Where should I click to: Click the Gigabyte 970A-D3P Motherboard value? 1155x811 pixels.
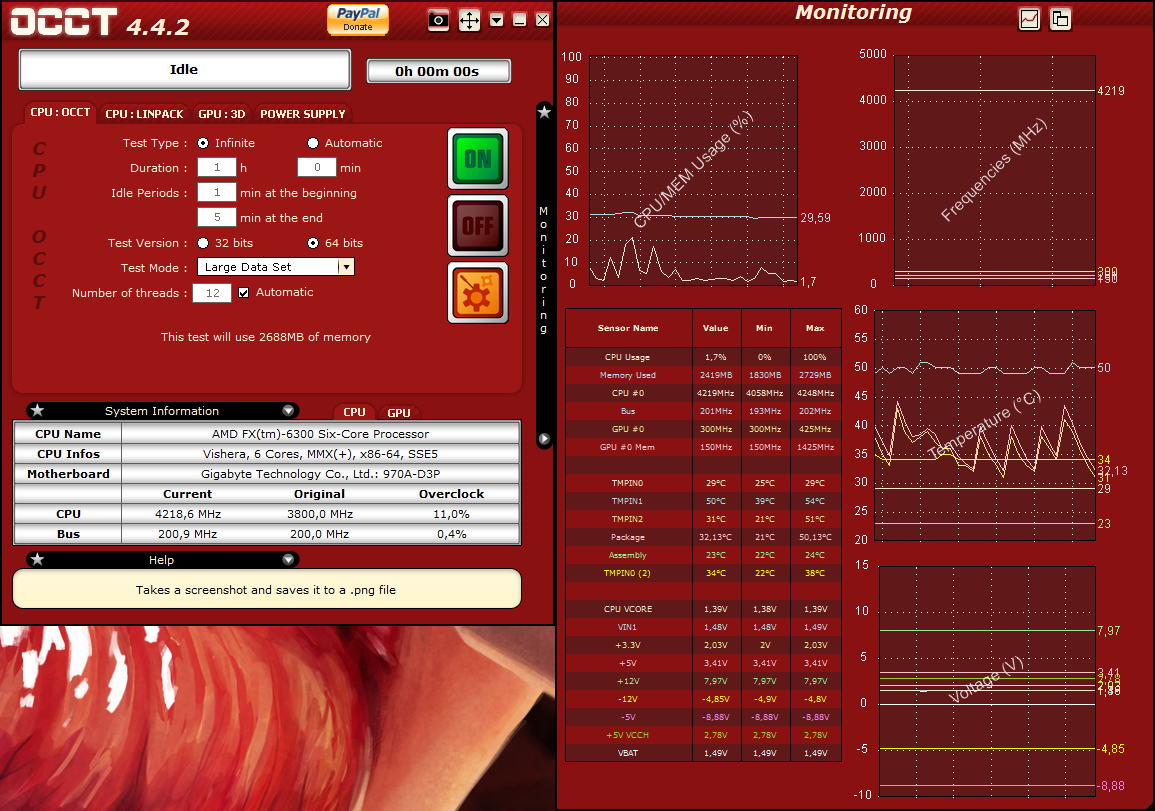point(320,474)
